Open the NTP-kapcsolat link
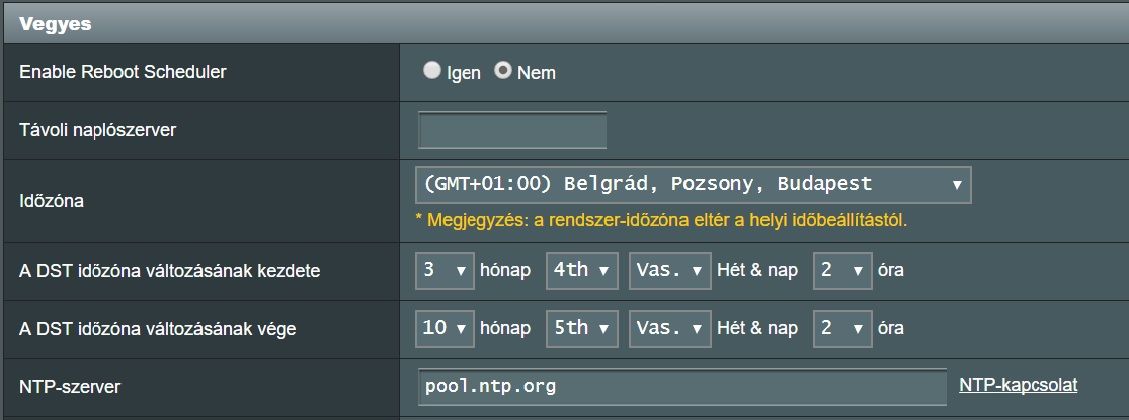 coord(1018,385)
